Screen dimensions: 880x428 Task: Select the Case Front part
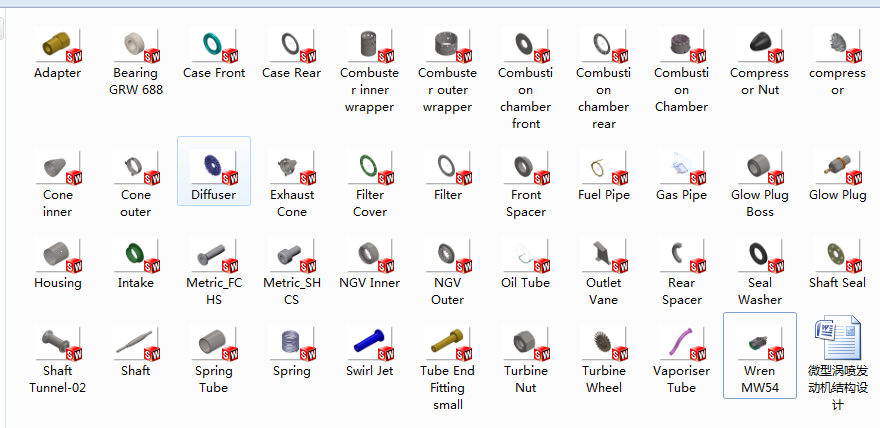(213, 46)
